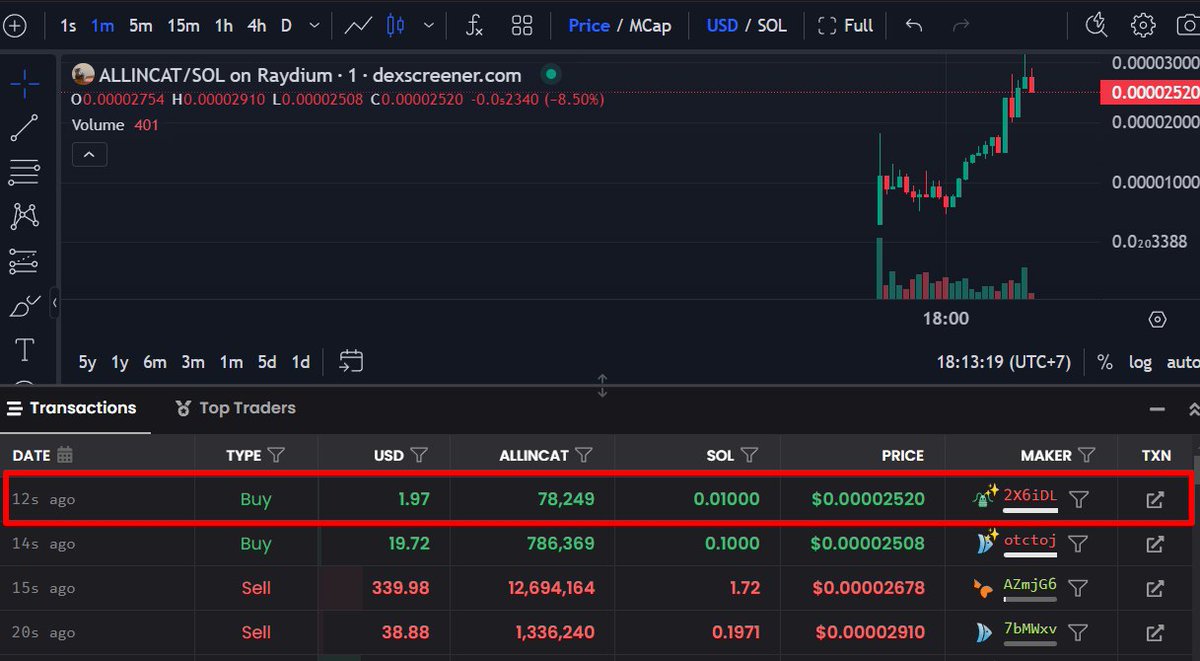Viewport: 1200px width, 661px height.
Task: Select the trend line drawing tool
Action: click(24, 128)
